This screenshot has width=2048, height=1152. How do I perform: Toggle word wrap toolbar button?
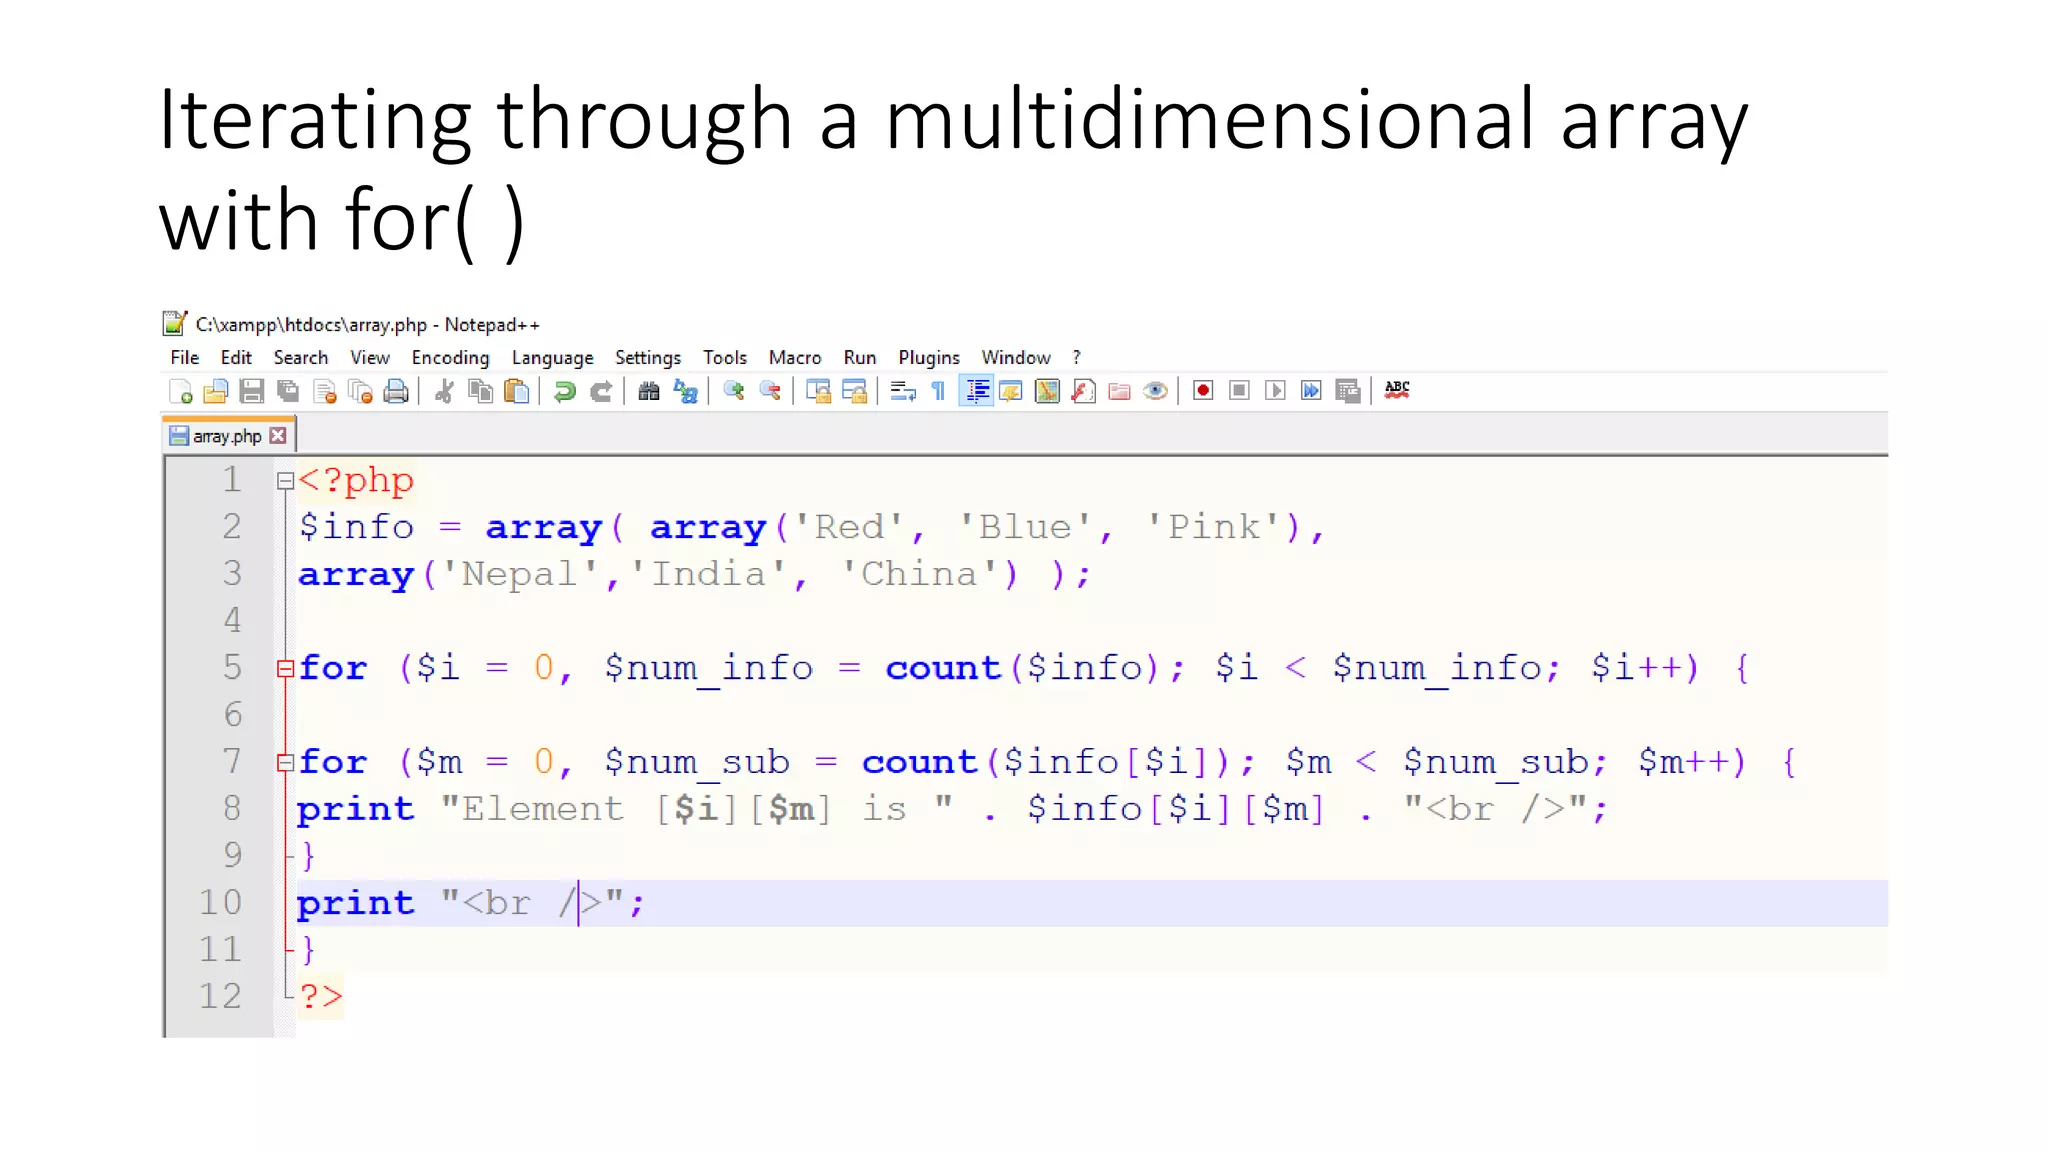(x=903, y=391)
